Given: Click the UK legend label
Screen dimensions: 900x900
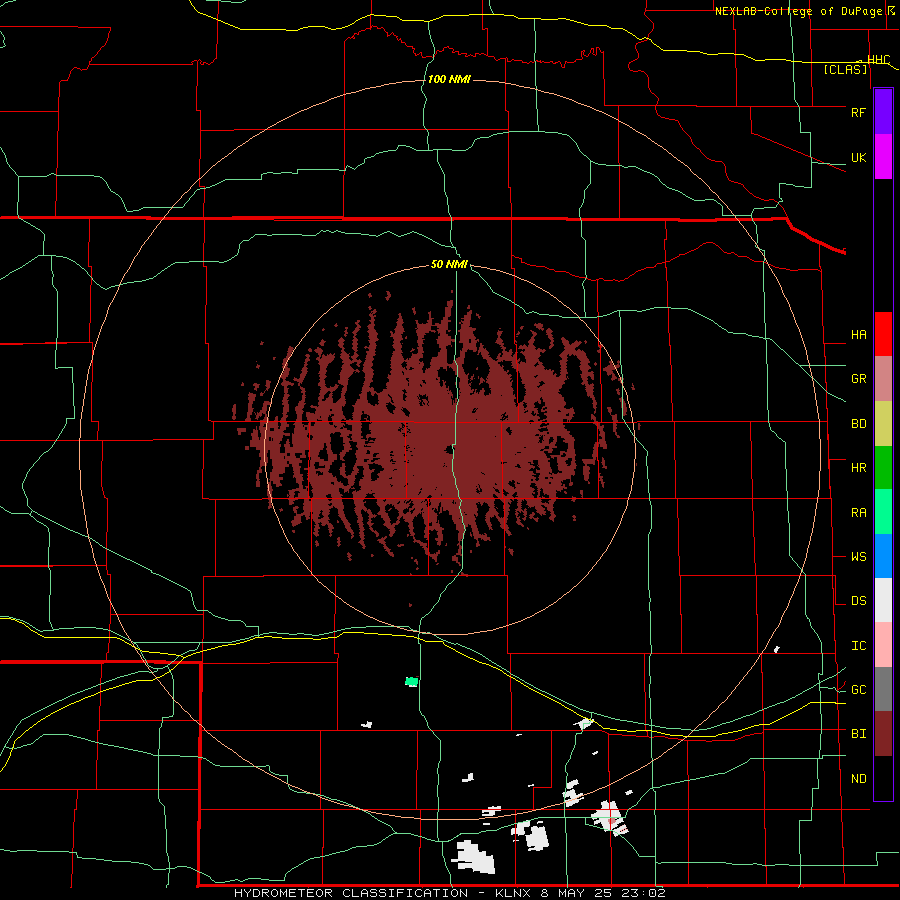Looking at the screenshot, I should point(858,157).
